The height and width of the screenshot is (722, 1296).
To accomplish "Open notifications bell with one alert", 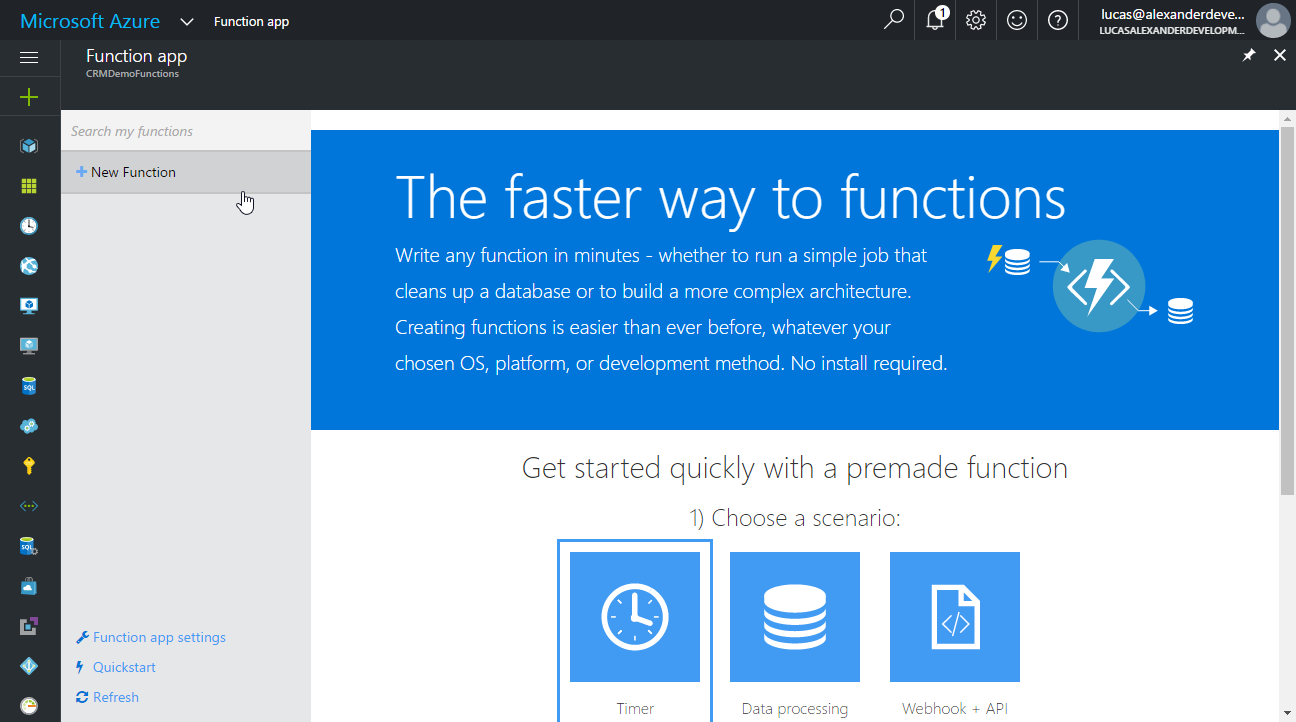I will (x=935, y=20).
